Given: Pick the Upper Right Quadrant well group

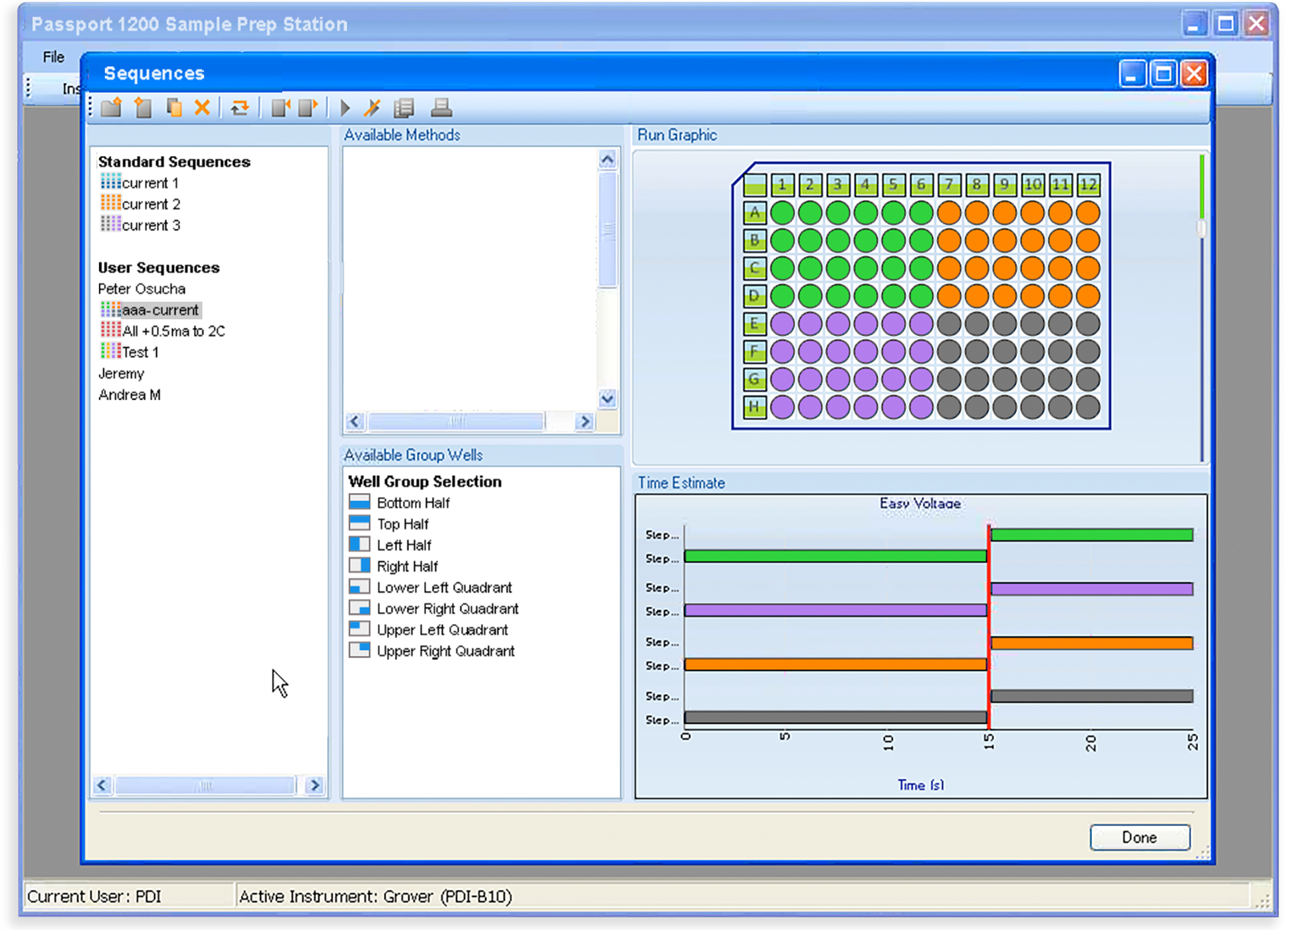Looking at the screenshot, I should [x=445, y=651].
